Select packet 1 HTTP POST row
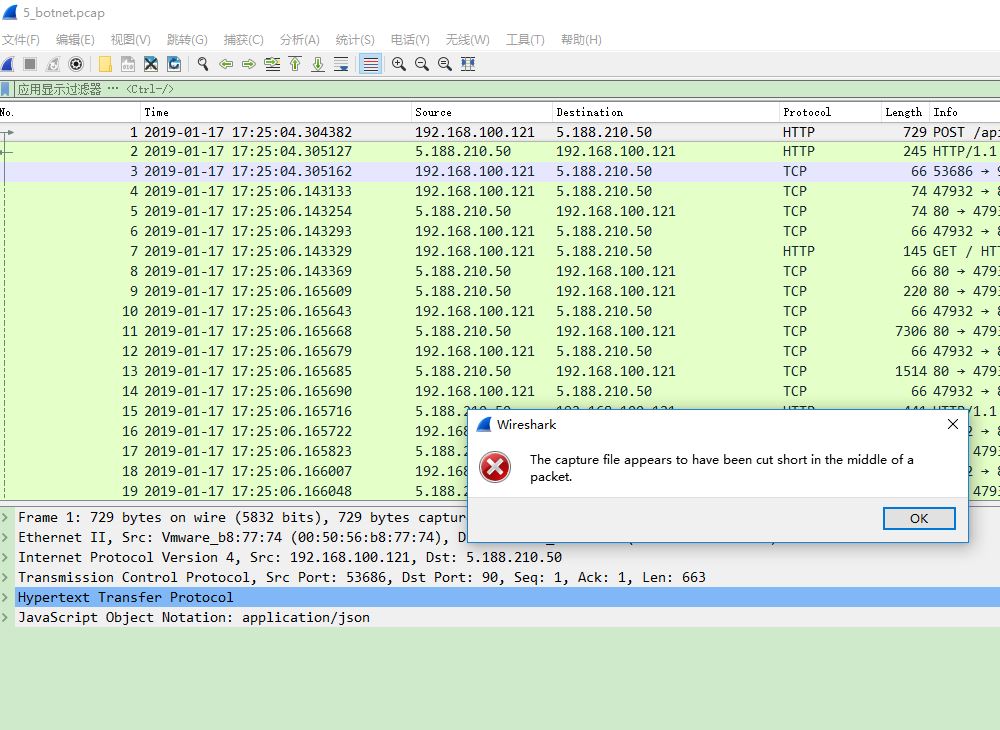 [500, 132]
